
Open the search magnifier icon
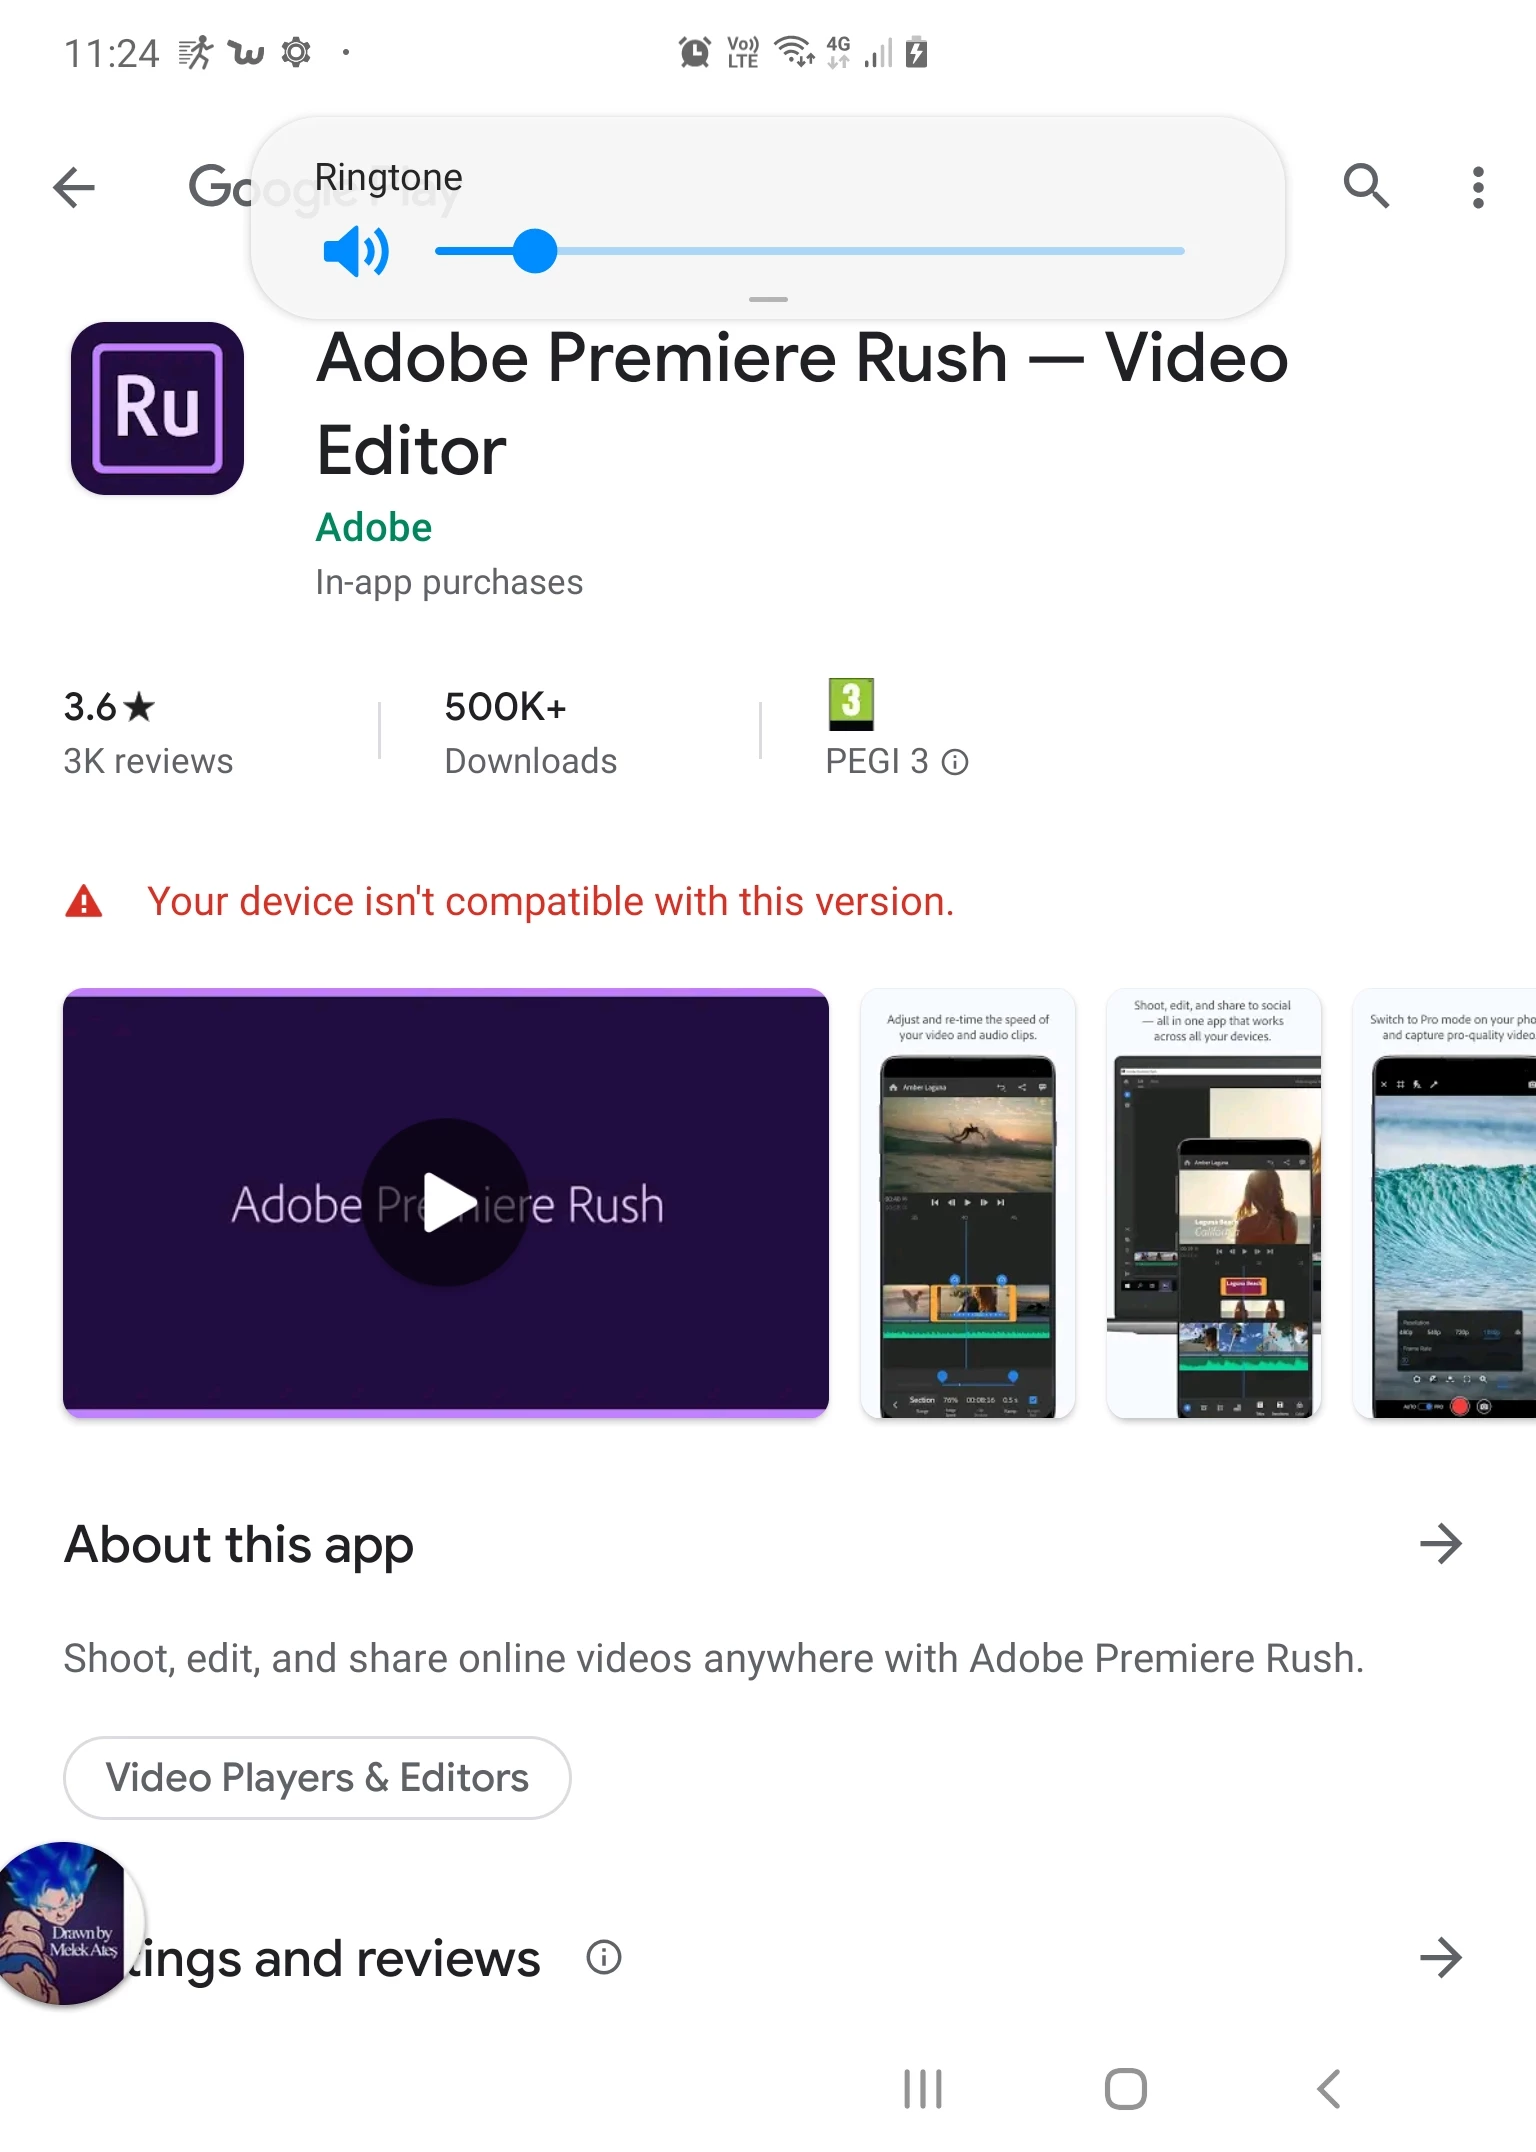pyautogui.click(x=1366, y=186)
